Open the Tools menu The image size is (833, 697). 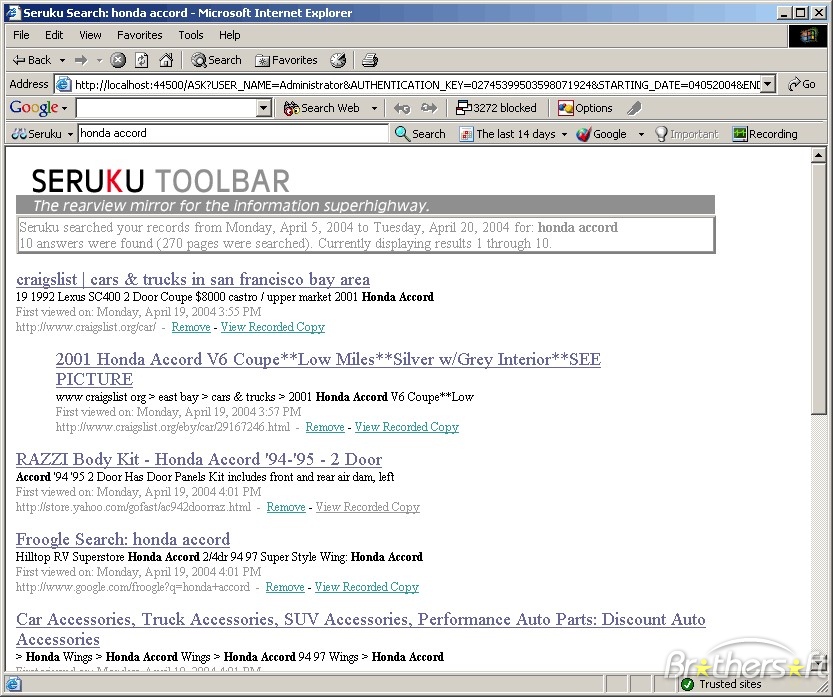coord(191,35)
